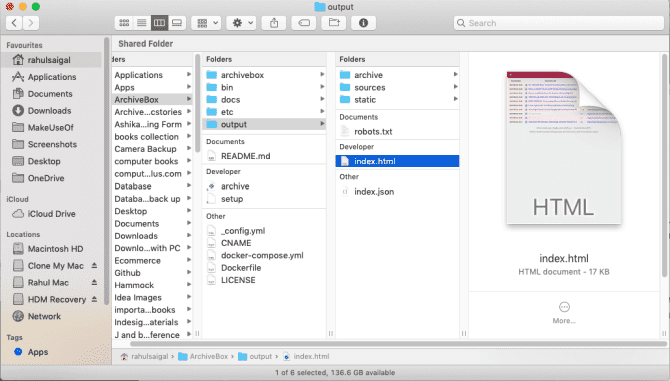The image size is (670, 381).
Task: Open Applications in the Favourites sidebar
Action: [x=51, y=77]
